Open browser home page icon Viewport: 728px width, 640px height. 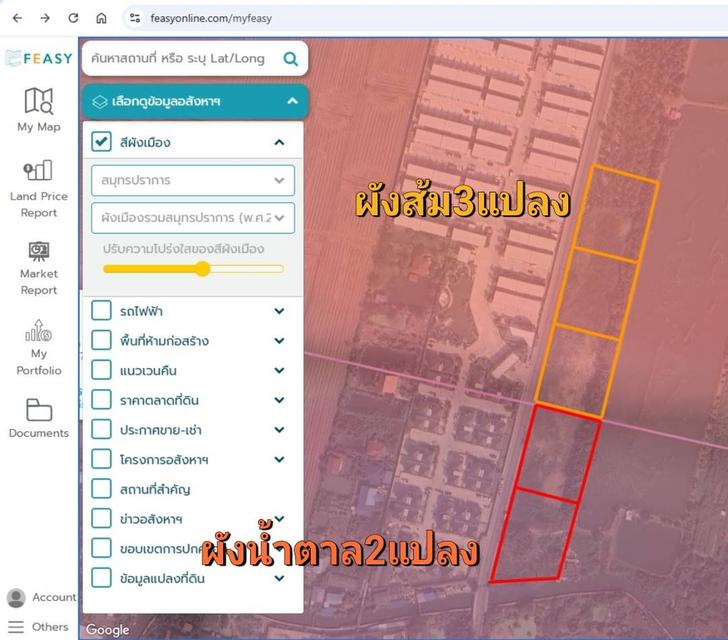point(101,18)
